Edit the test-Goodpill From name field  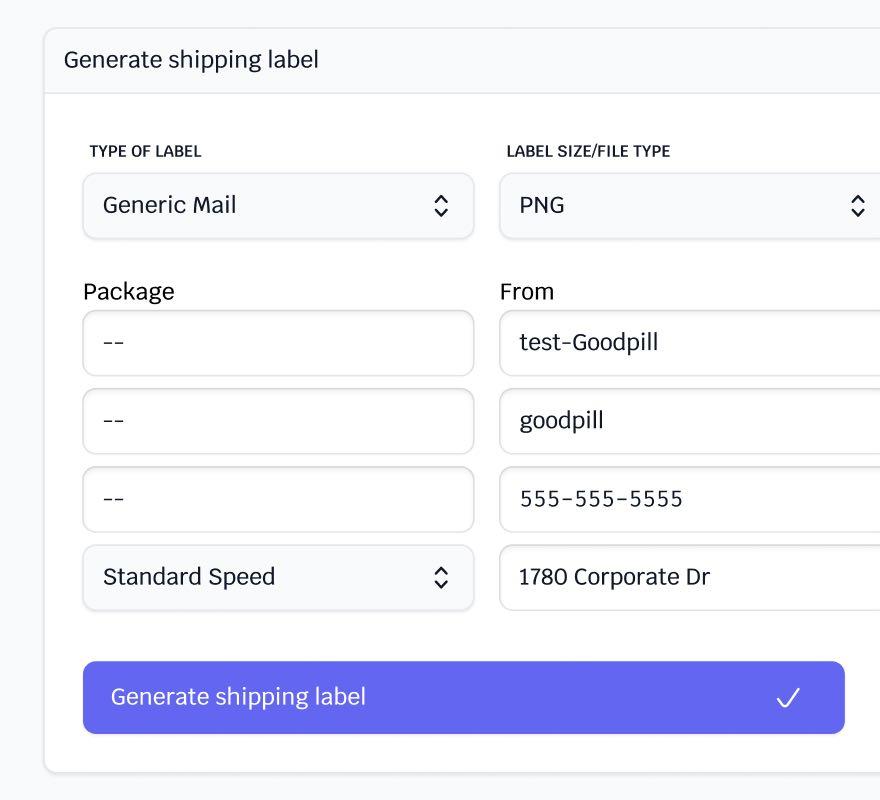click(x=690, y=343)
